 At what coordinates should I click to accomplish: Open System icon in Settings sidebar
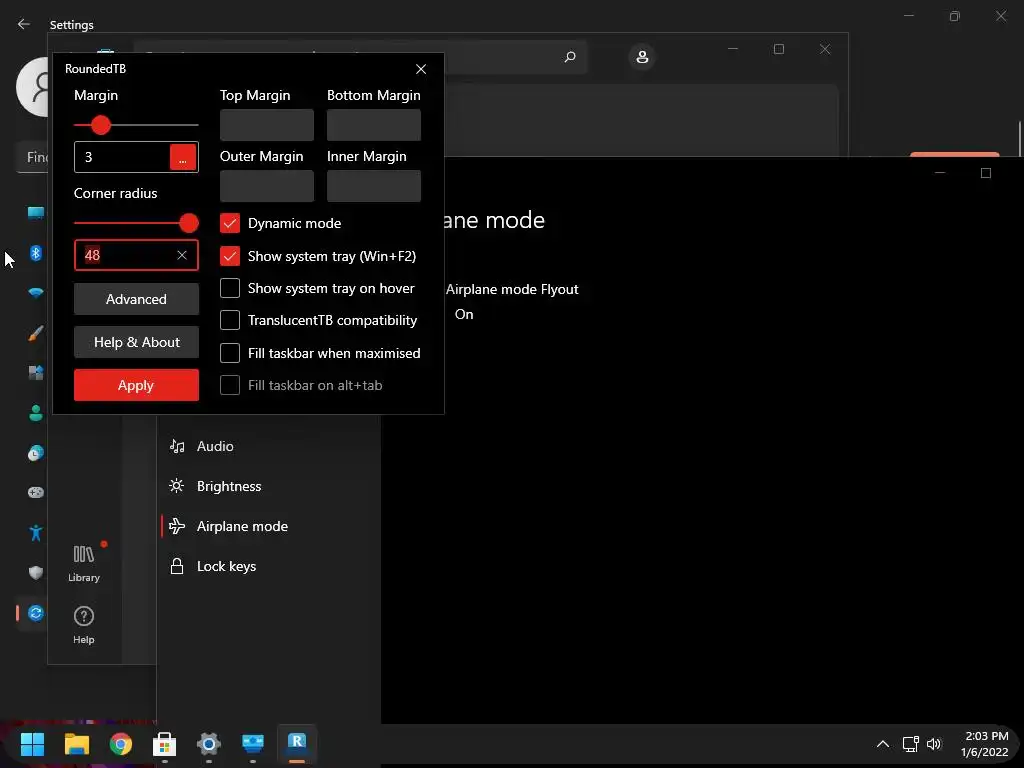coord(35,213)
